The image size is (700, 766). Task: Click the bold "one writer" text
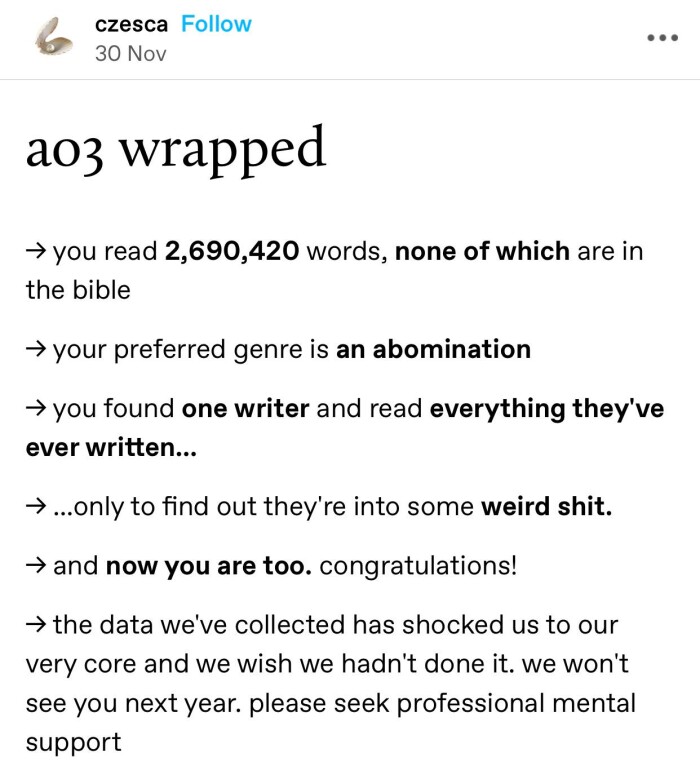pyautogui.click(x=246, y=409)
